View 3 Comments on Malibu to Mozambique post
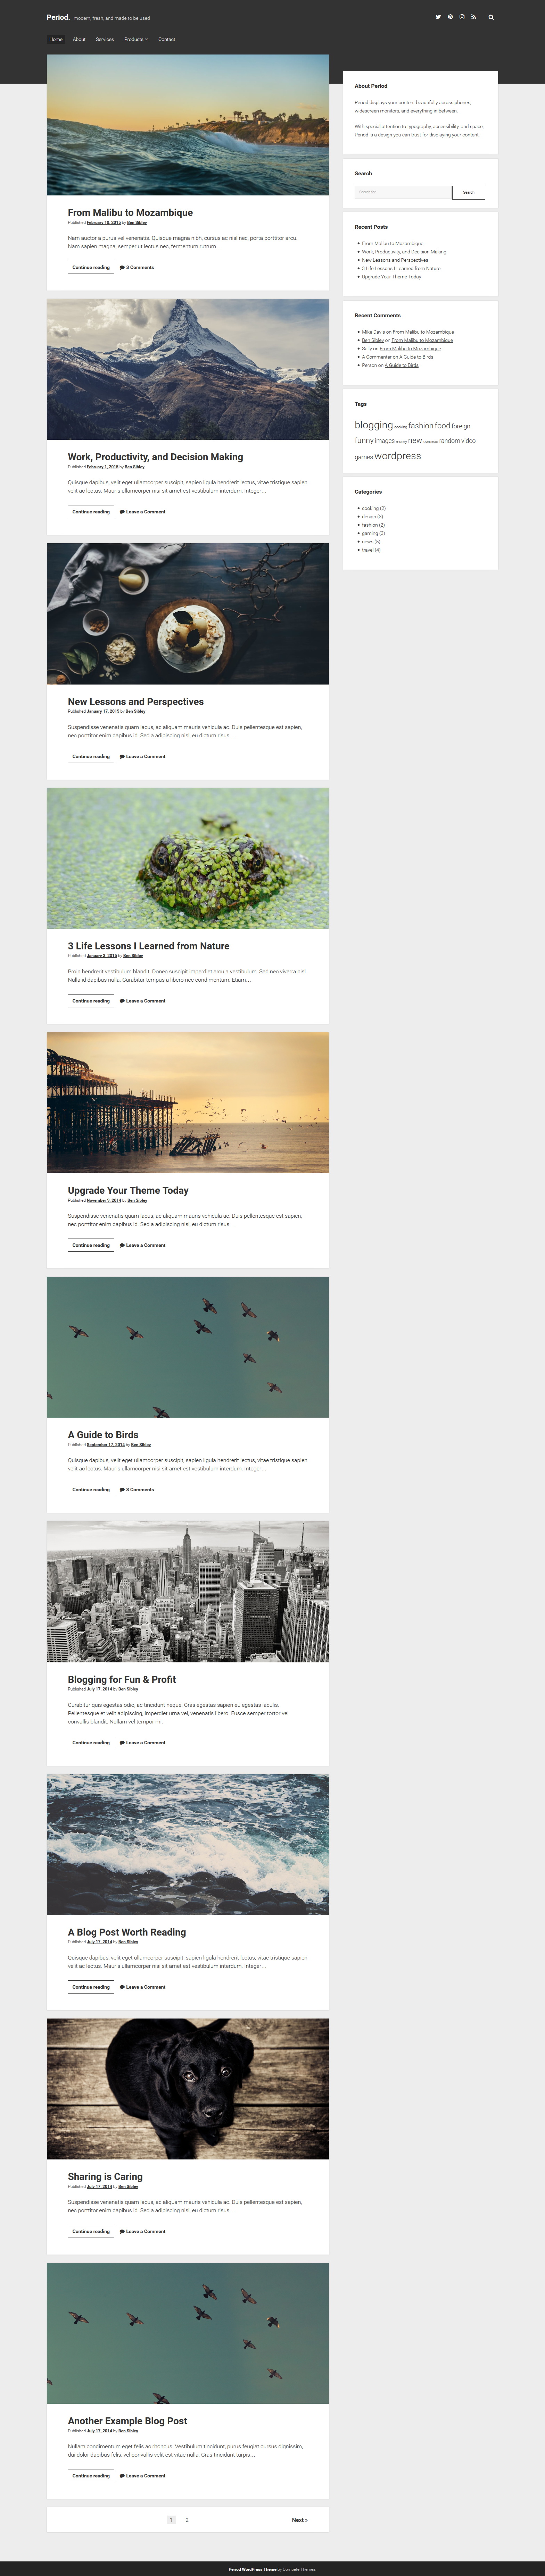This screenshot has width=545, height=2576. (137, 267)
